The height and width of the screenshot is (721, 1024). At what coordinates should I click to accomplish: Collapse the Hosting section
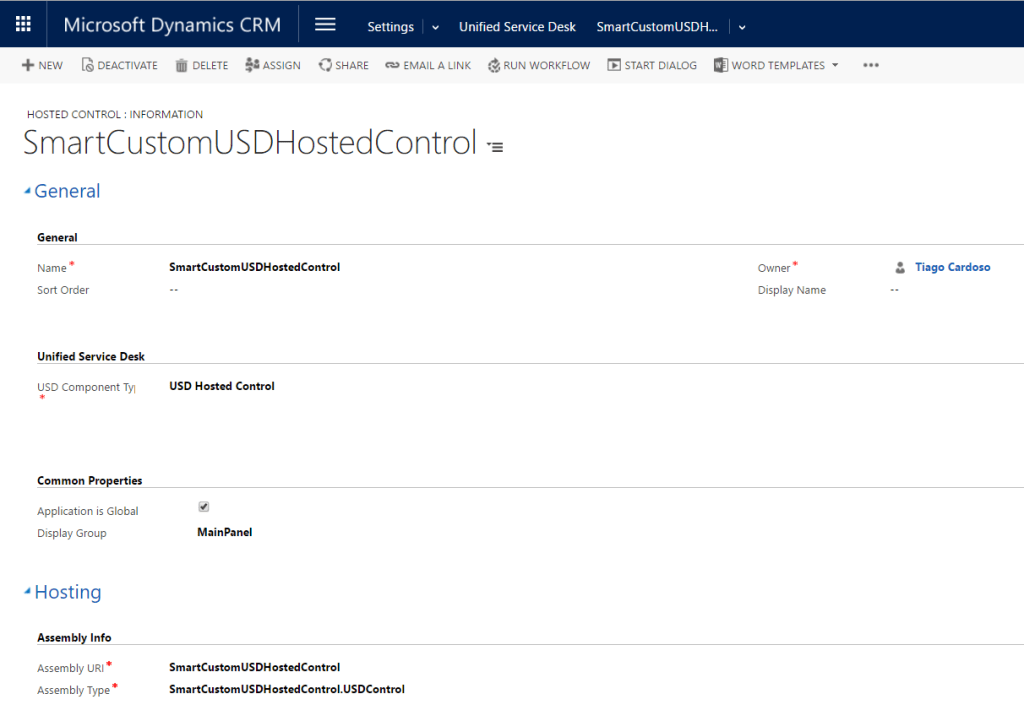coord(28,593)
